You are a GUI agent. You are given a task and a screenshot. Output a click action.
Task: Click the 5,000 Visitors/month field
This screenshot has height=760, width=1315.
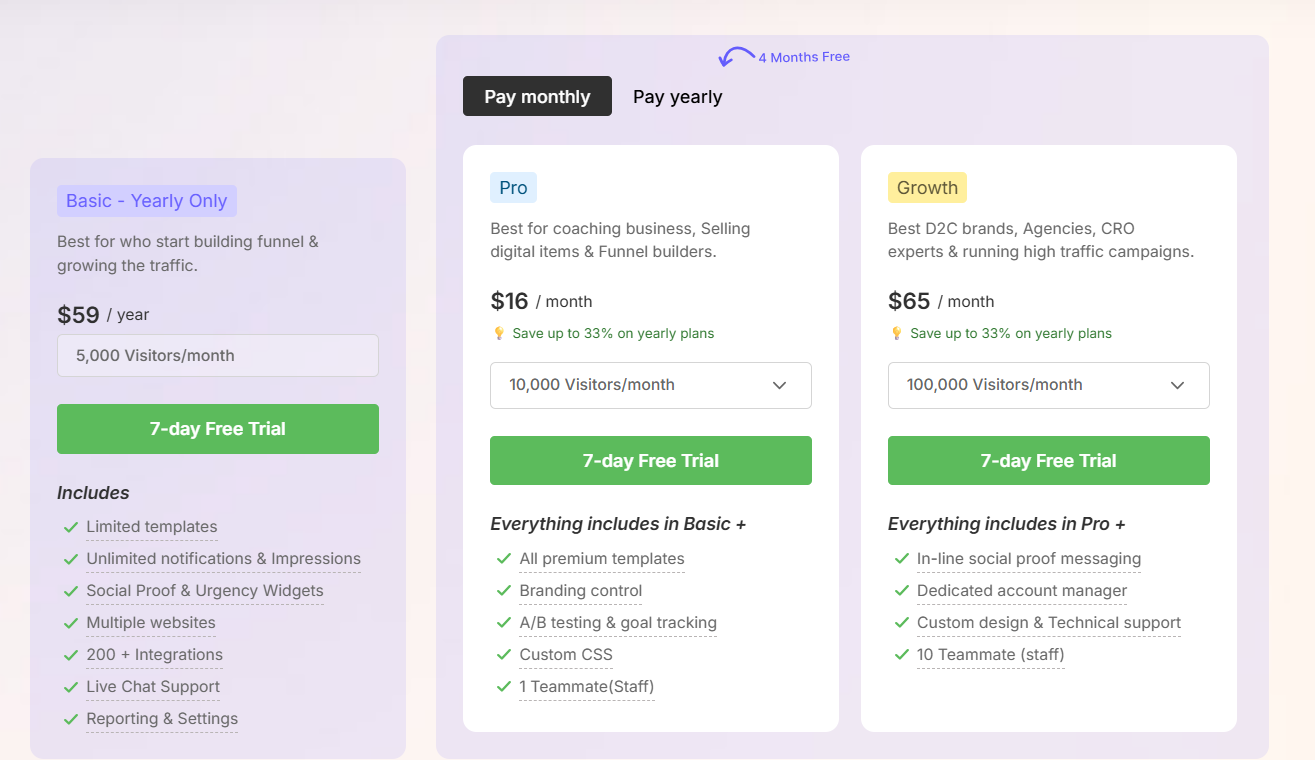tap(217, 355)
